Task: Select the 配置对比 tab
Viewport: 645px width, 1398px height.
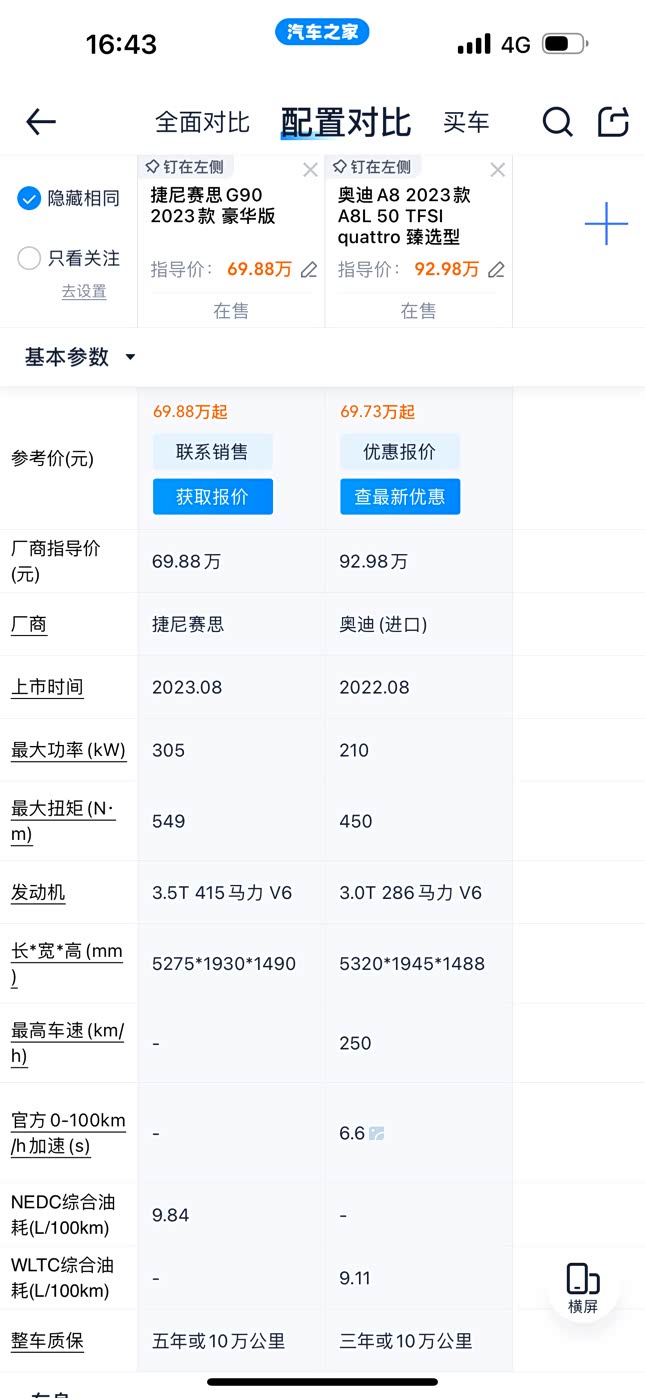Action: (x=346, y=122)
